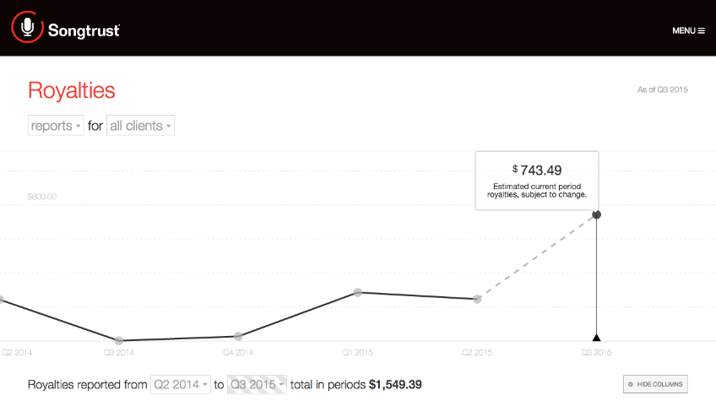Select the Q3 2015 data point on chart
The width and height of the screenshot is (716, 417).
[x=596, y=214]
